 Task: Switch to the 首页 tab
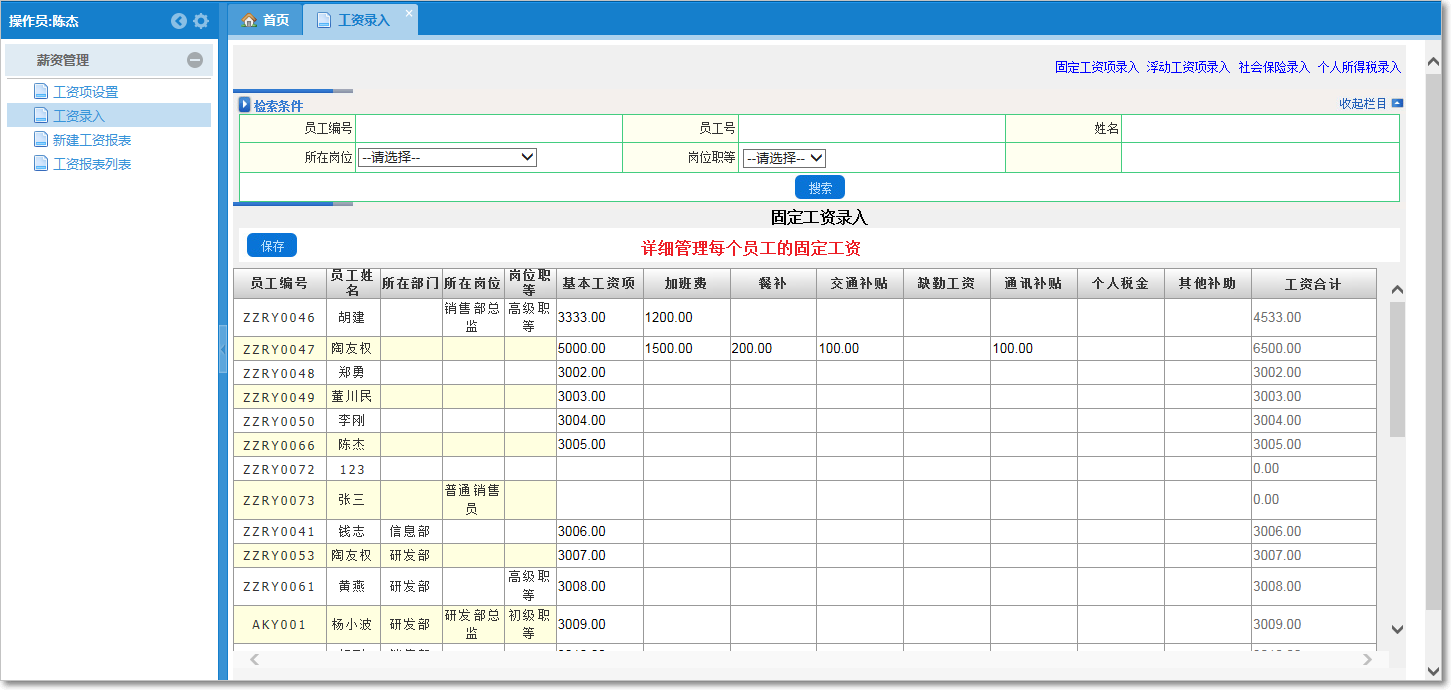tap(270, 18)
